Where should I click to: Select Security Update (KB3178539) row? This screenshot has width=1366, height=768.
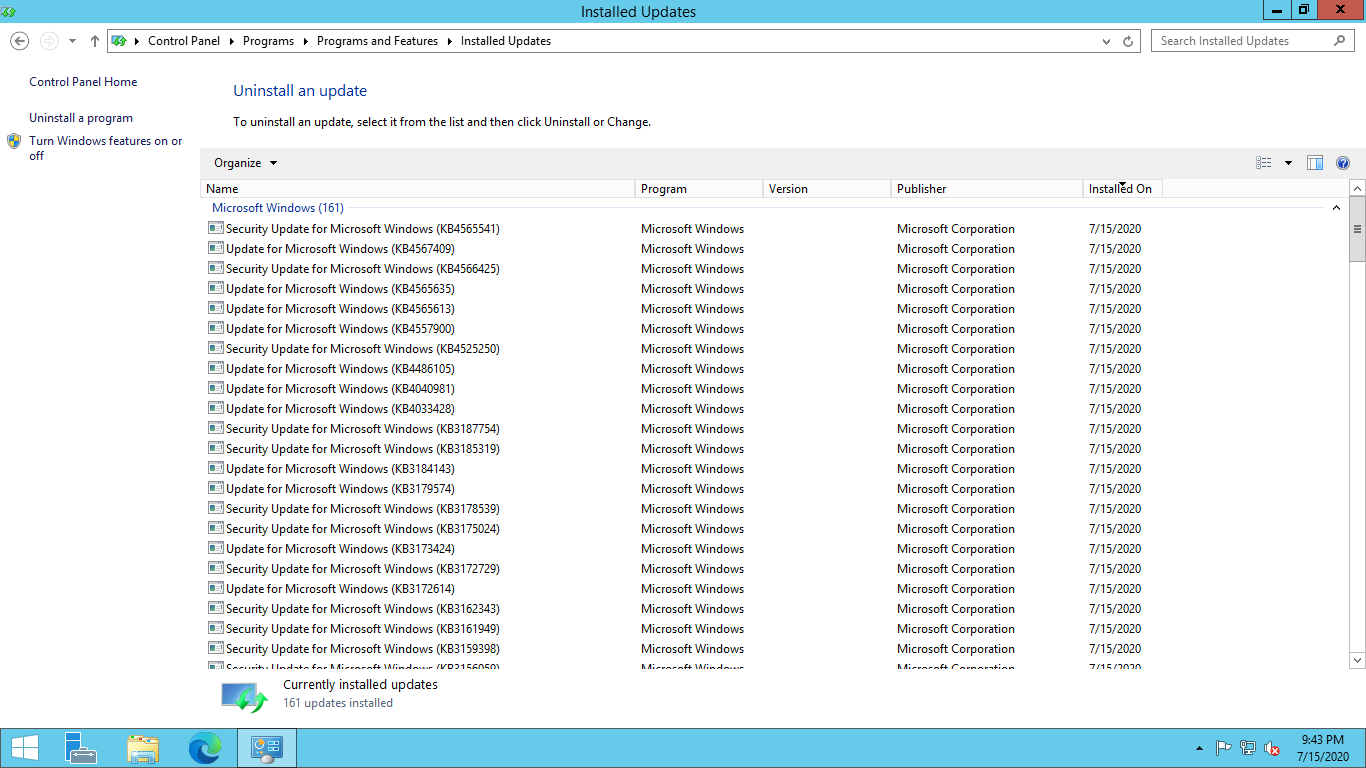pos(681,509)
